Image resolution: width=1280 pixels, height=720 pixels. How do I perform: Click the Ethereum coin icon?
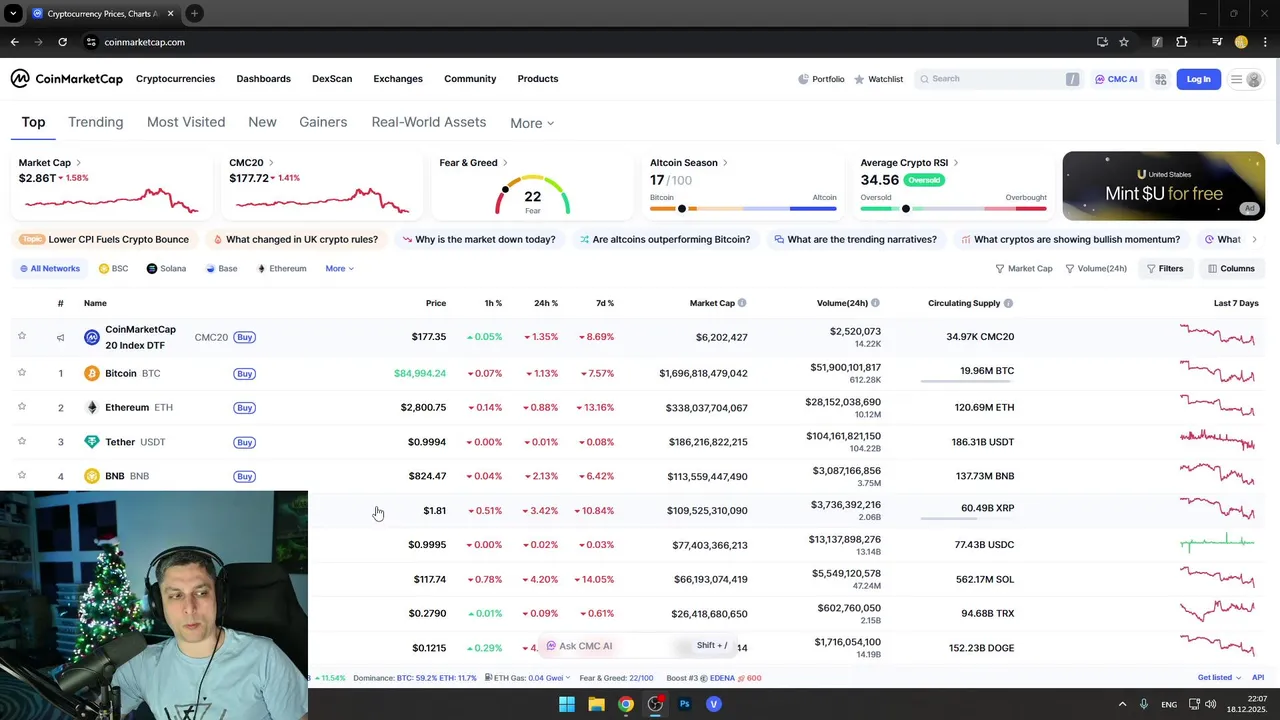pyautogui.click(x=92, y=408)
